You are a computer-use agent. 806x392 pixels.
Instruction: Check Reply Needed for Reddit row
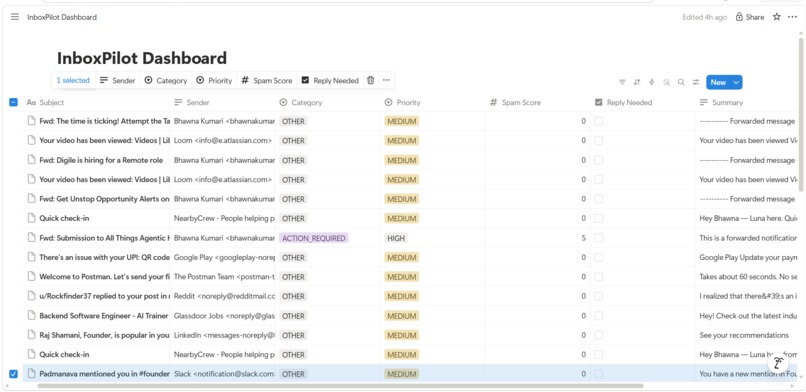599,296
